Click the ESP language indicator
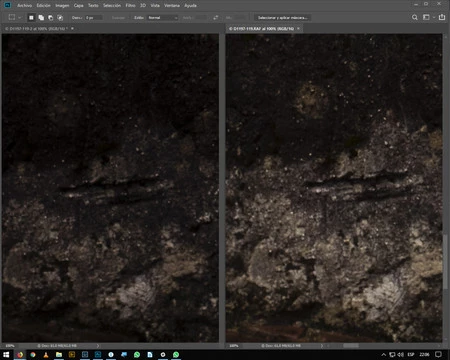 (x=411, y=355)
